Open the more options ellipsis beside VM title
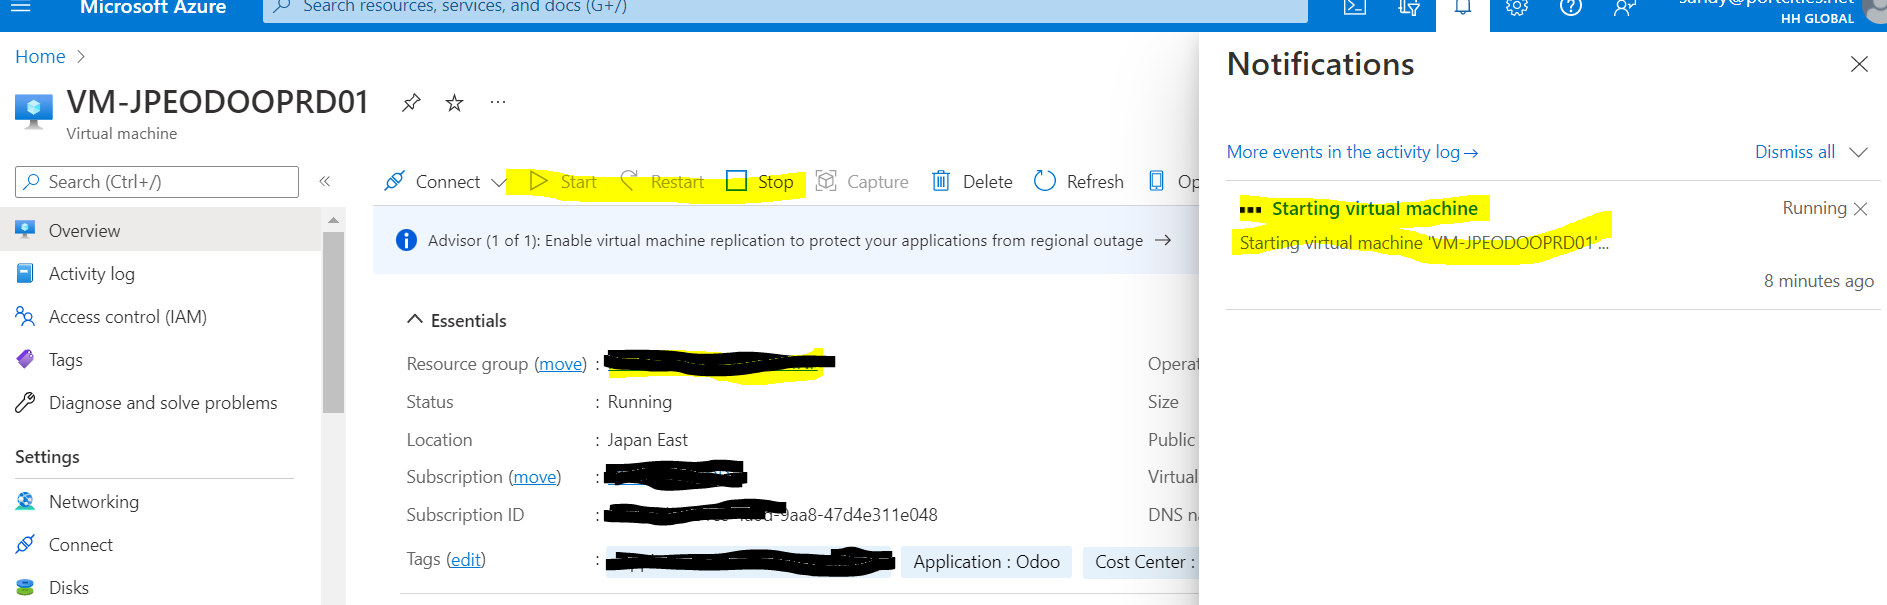 (498, 102)
